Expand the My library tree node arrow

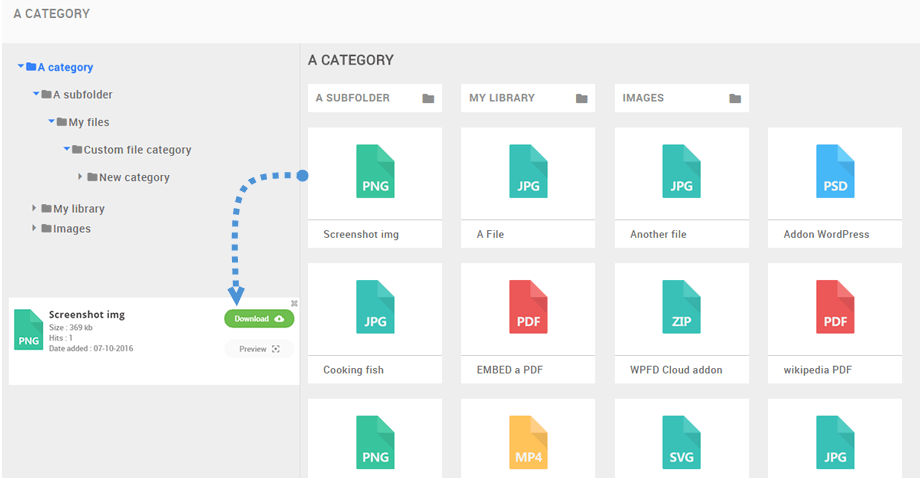click(36, 209)
